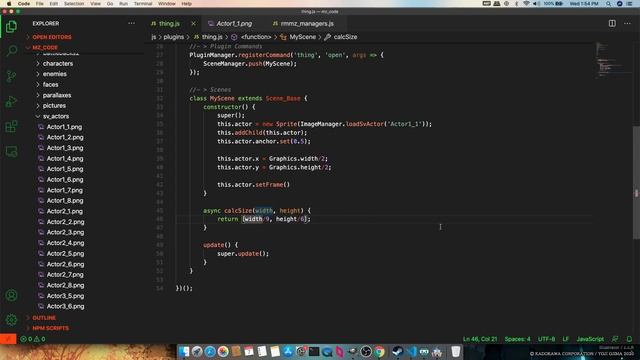The height and width of the screenshot is (360, 640).
Task: Expand the characters folder
Action: coord(58,64)
